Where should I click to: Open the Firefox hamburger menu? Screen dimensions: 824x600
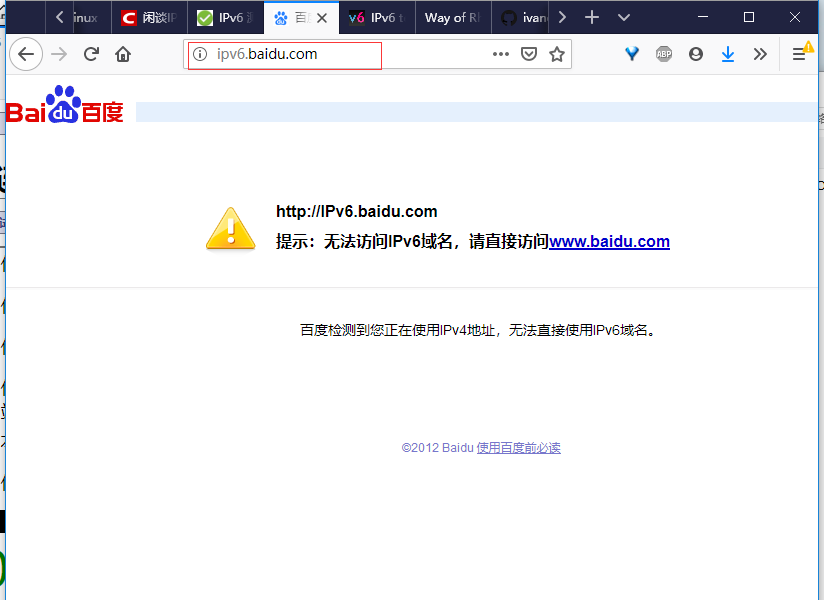point(799,54)
